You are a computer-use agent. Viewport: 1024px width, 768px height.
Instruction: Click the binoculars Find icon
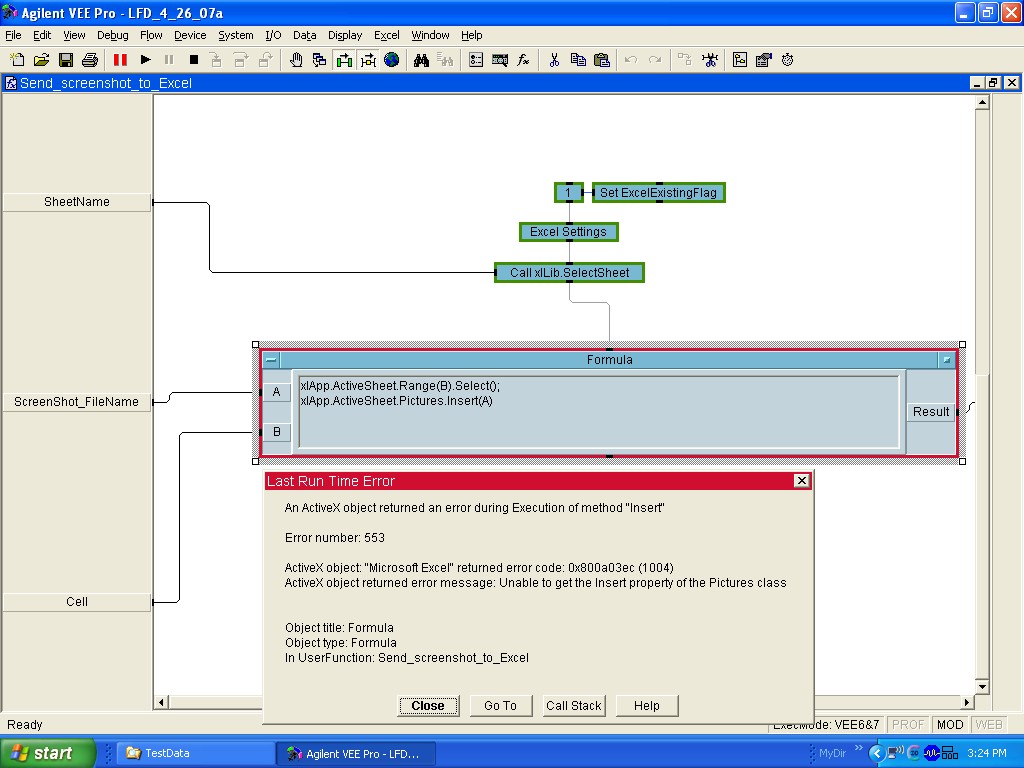(x=421, y=60)
